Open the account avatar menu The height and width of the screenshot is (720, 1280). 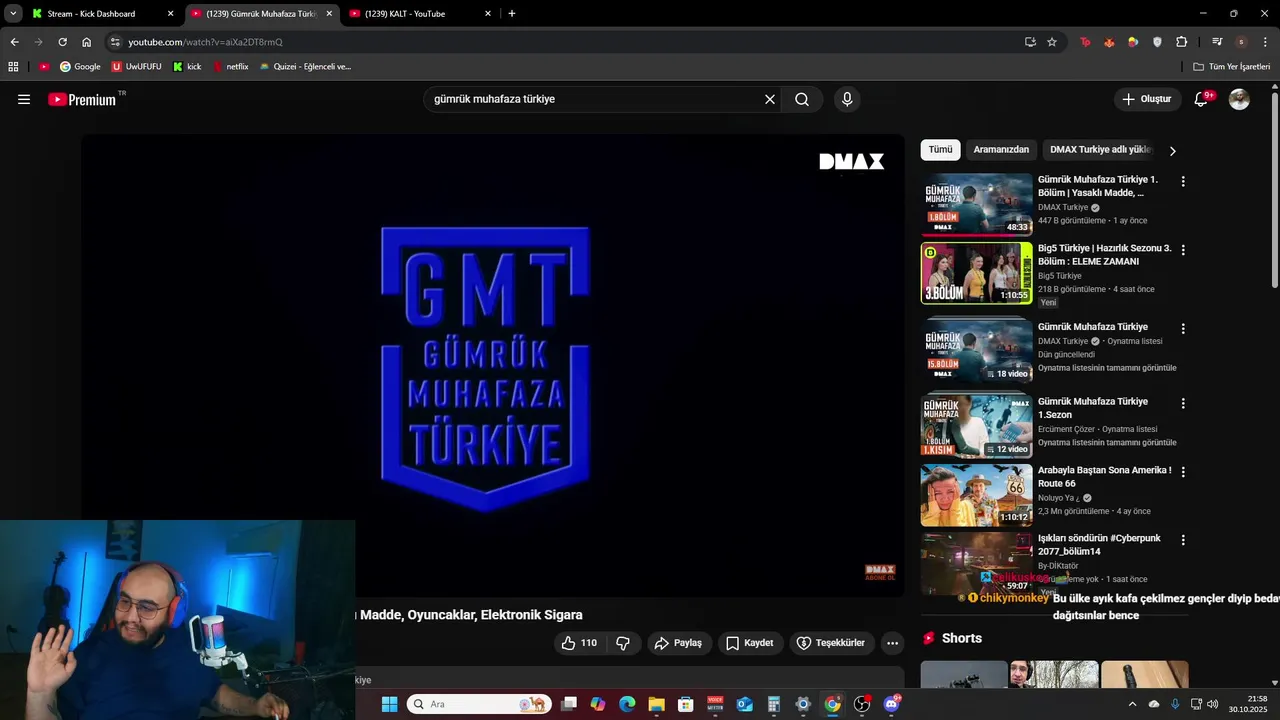click(x=1239, y=99)
